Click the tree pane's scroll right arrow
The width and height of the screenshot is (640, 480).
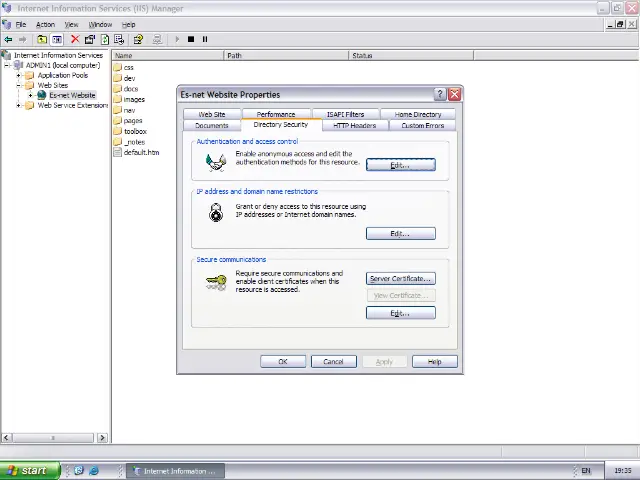point(102,438)
